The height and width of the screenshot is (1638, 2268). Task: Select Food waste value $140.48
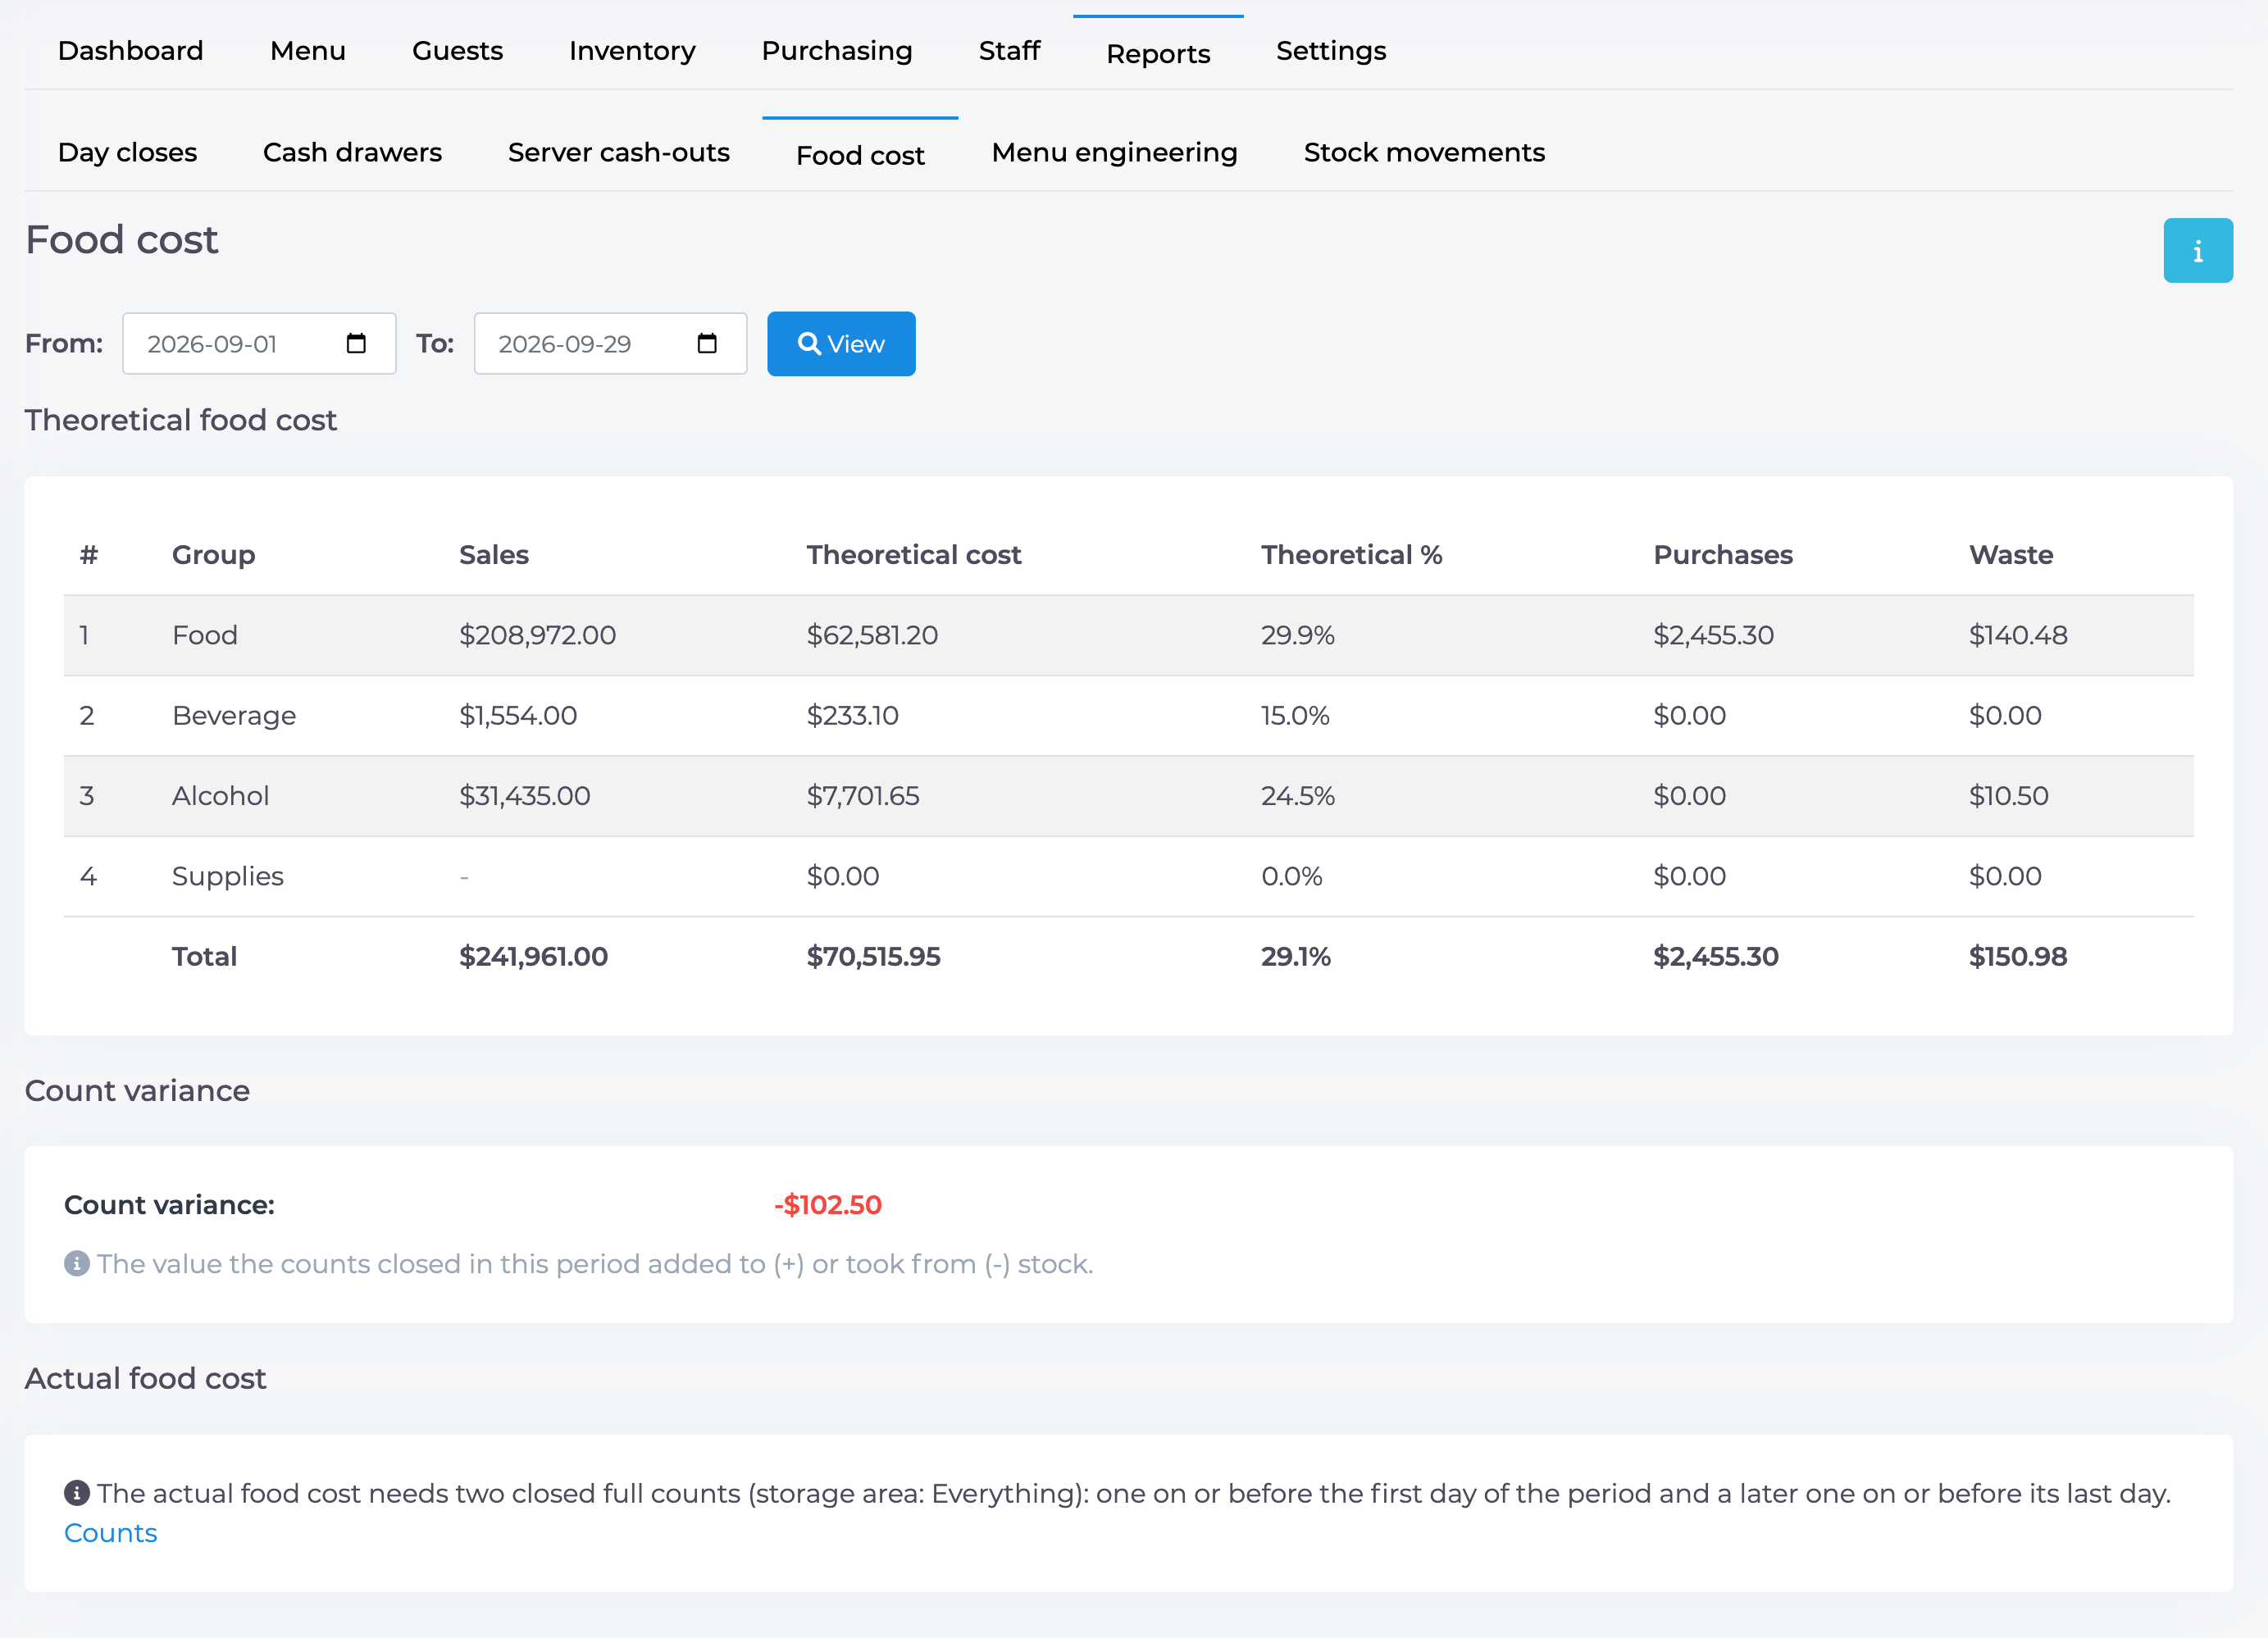[x=2018, y=635]
